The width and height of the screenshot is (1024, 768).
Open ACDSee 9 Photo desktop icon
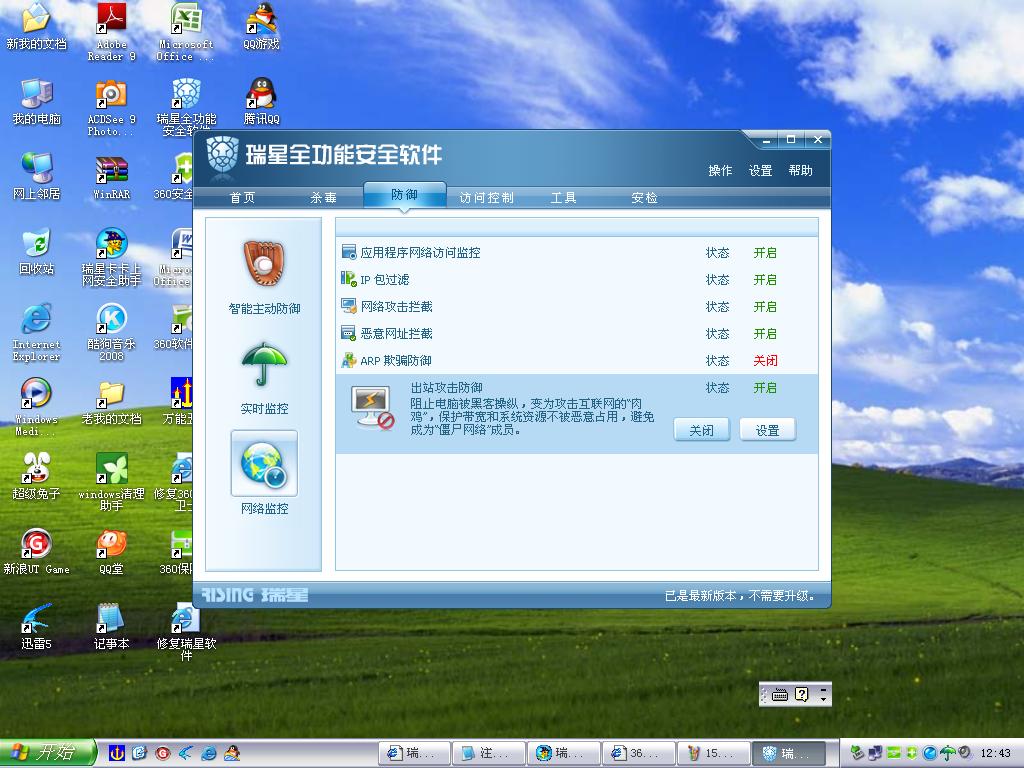coord(111,93)
